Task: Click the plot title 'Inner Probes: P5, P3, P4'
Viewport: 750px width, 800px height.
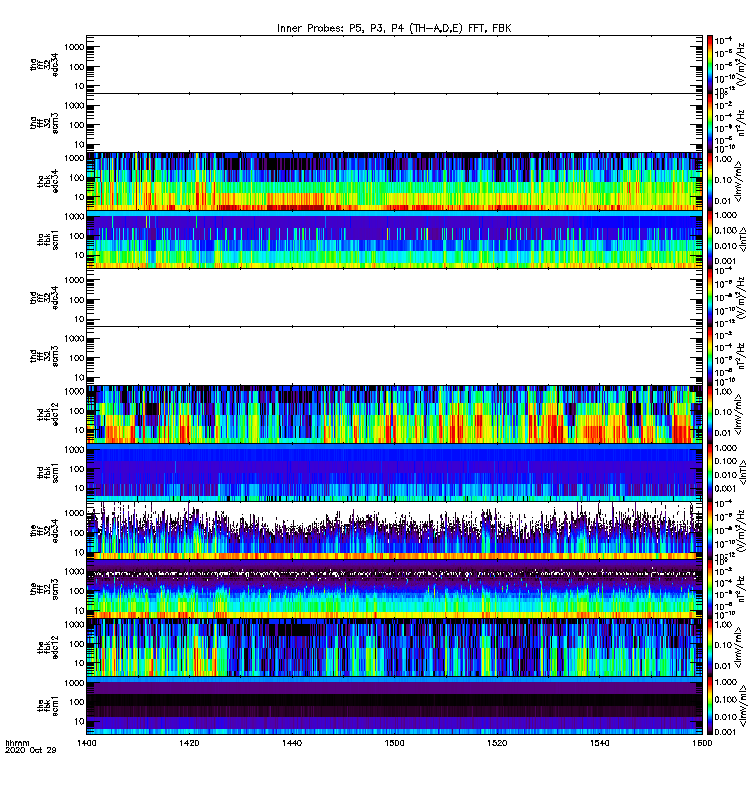Action: click(x=342, y=28)
